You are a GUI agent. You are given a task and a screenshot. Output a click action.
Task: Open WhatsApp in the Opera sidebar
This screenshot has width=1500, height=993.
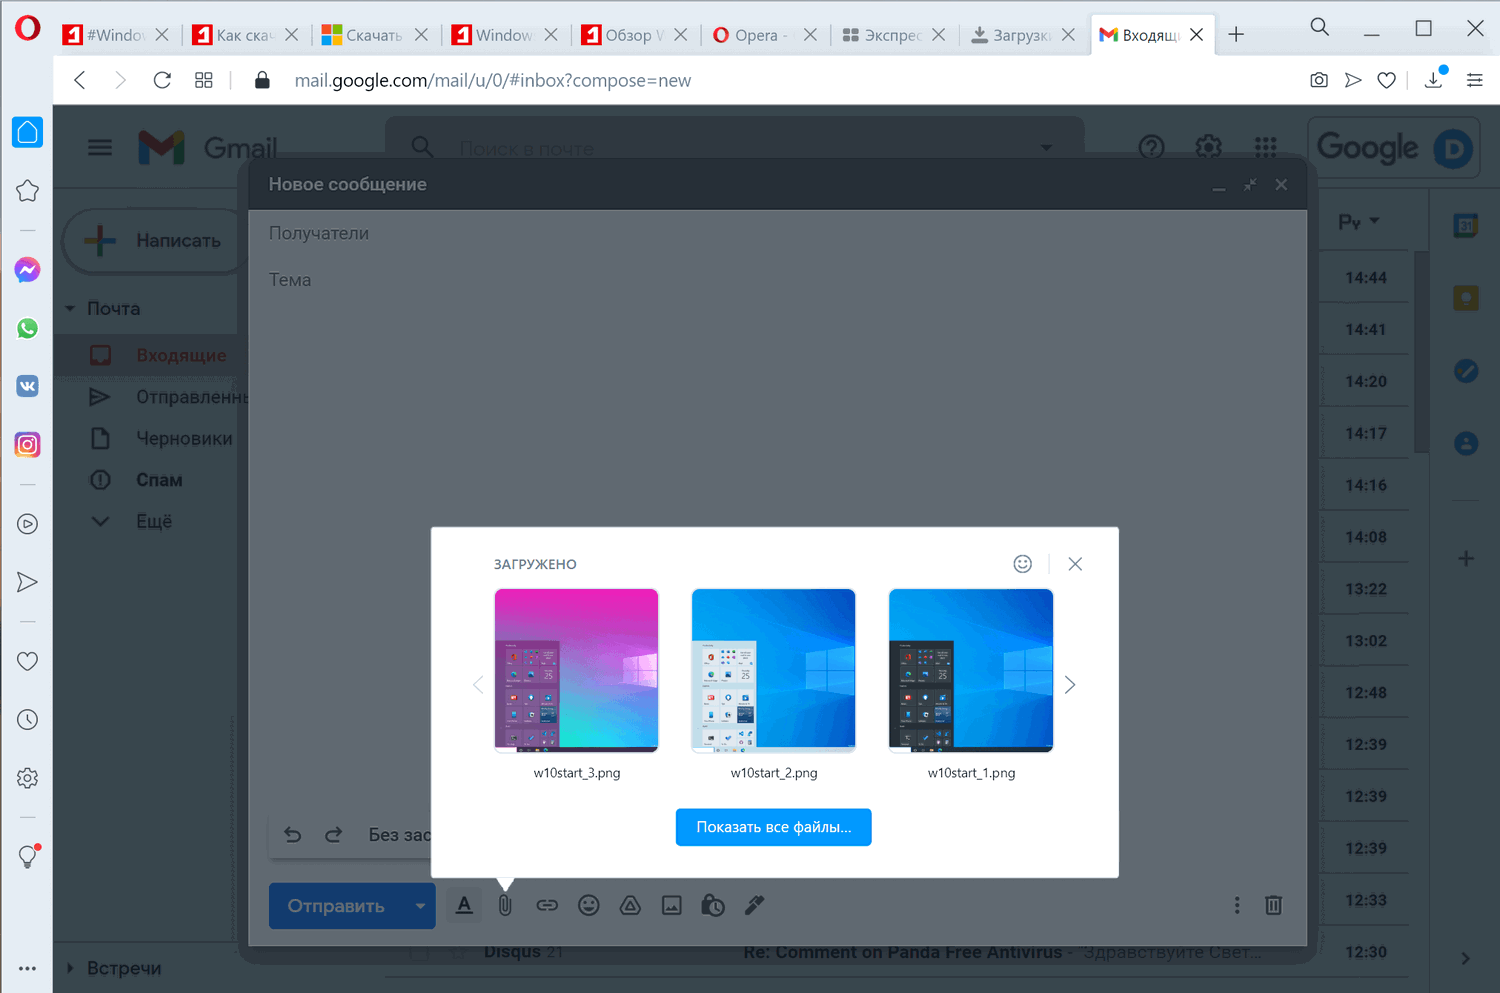(27, 328)
